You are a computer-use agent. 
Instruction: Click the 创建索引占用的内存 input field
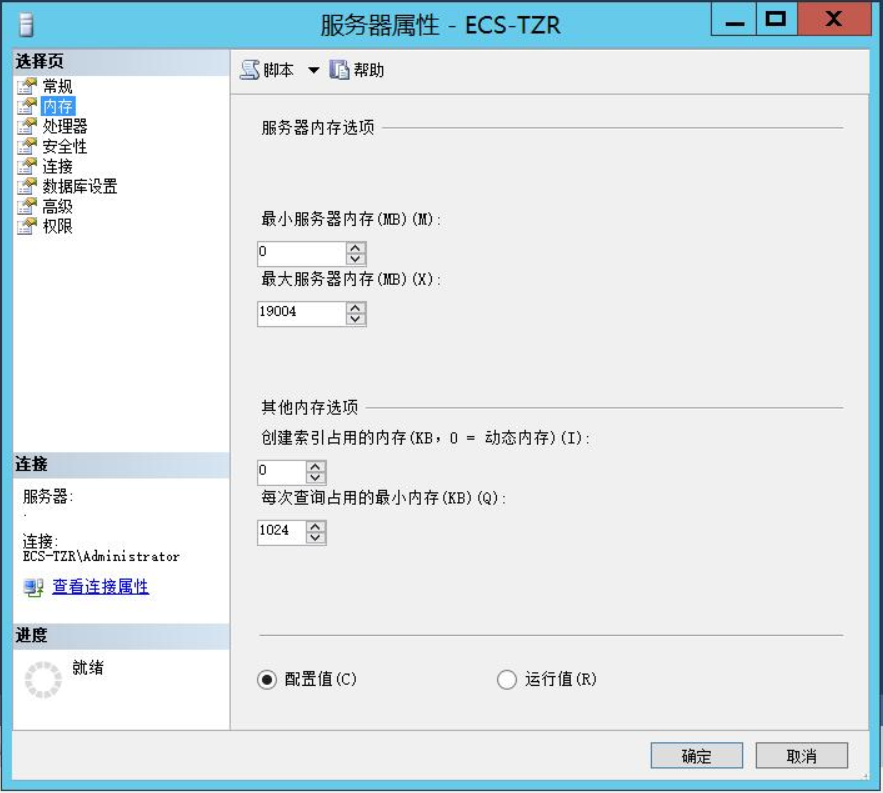point(281,472)
